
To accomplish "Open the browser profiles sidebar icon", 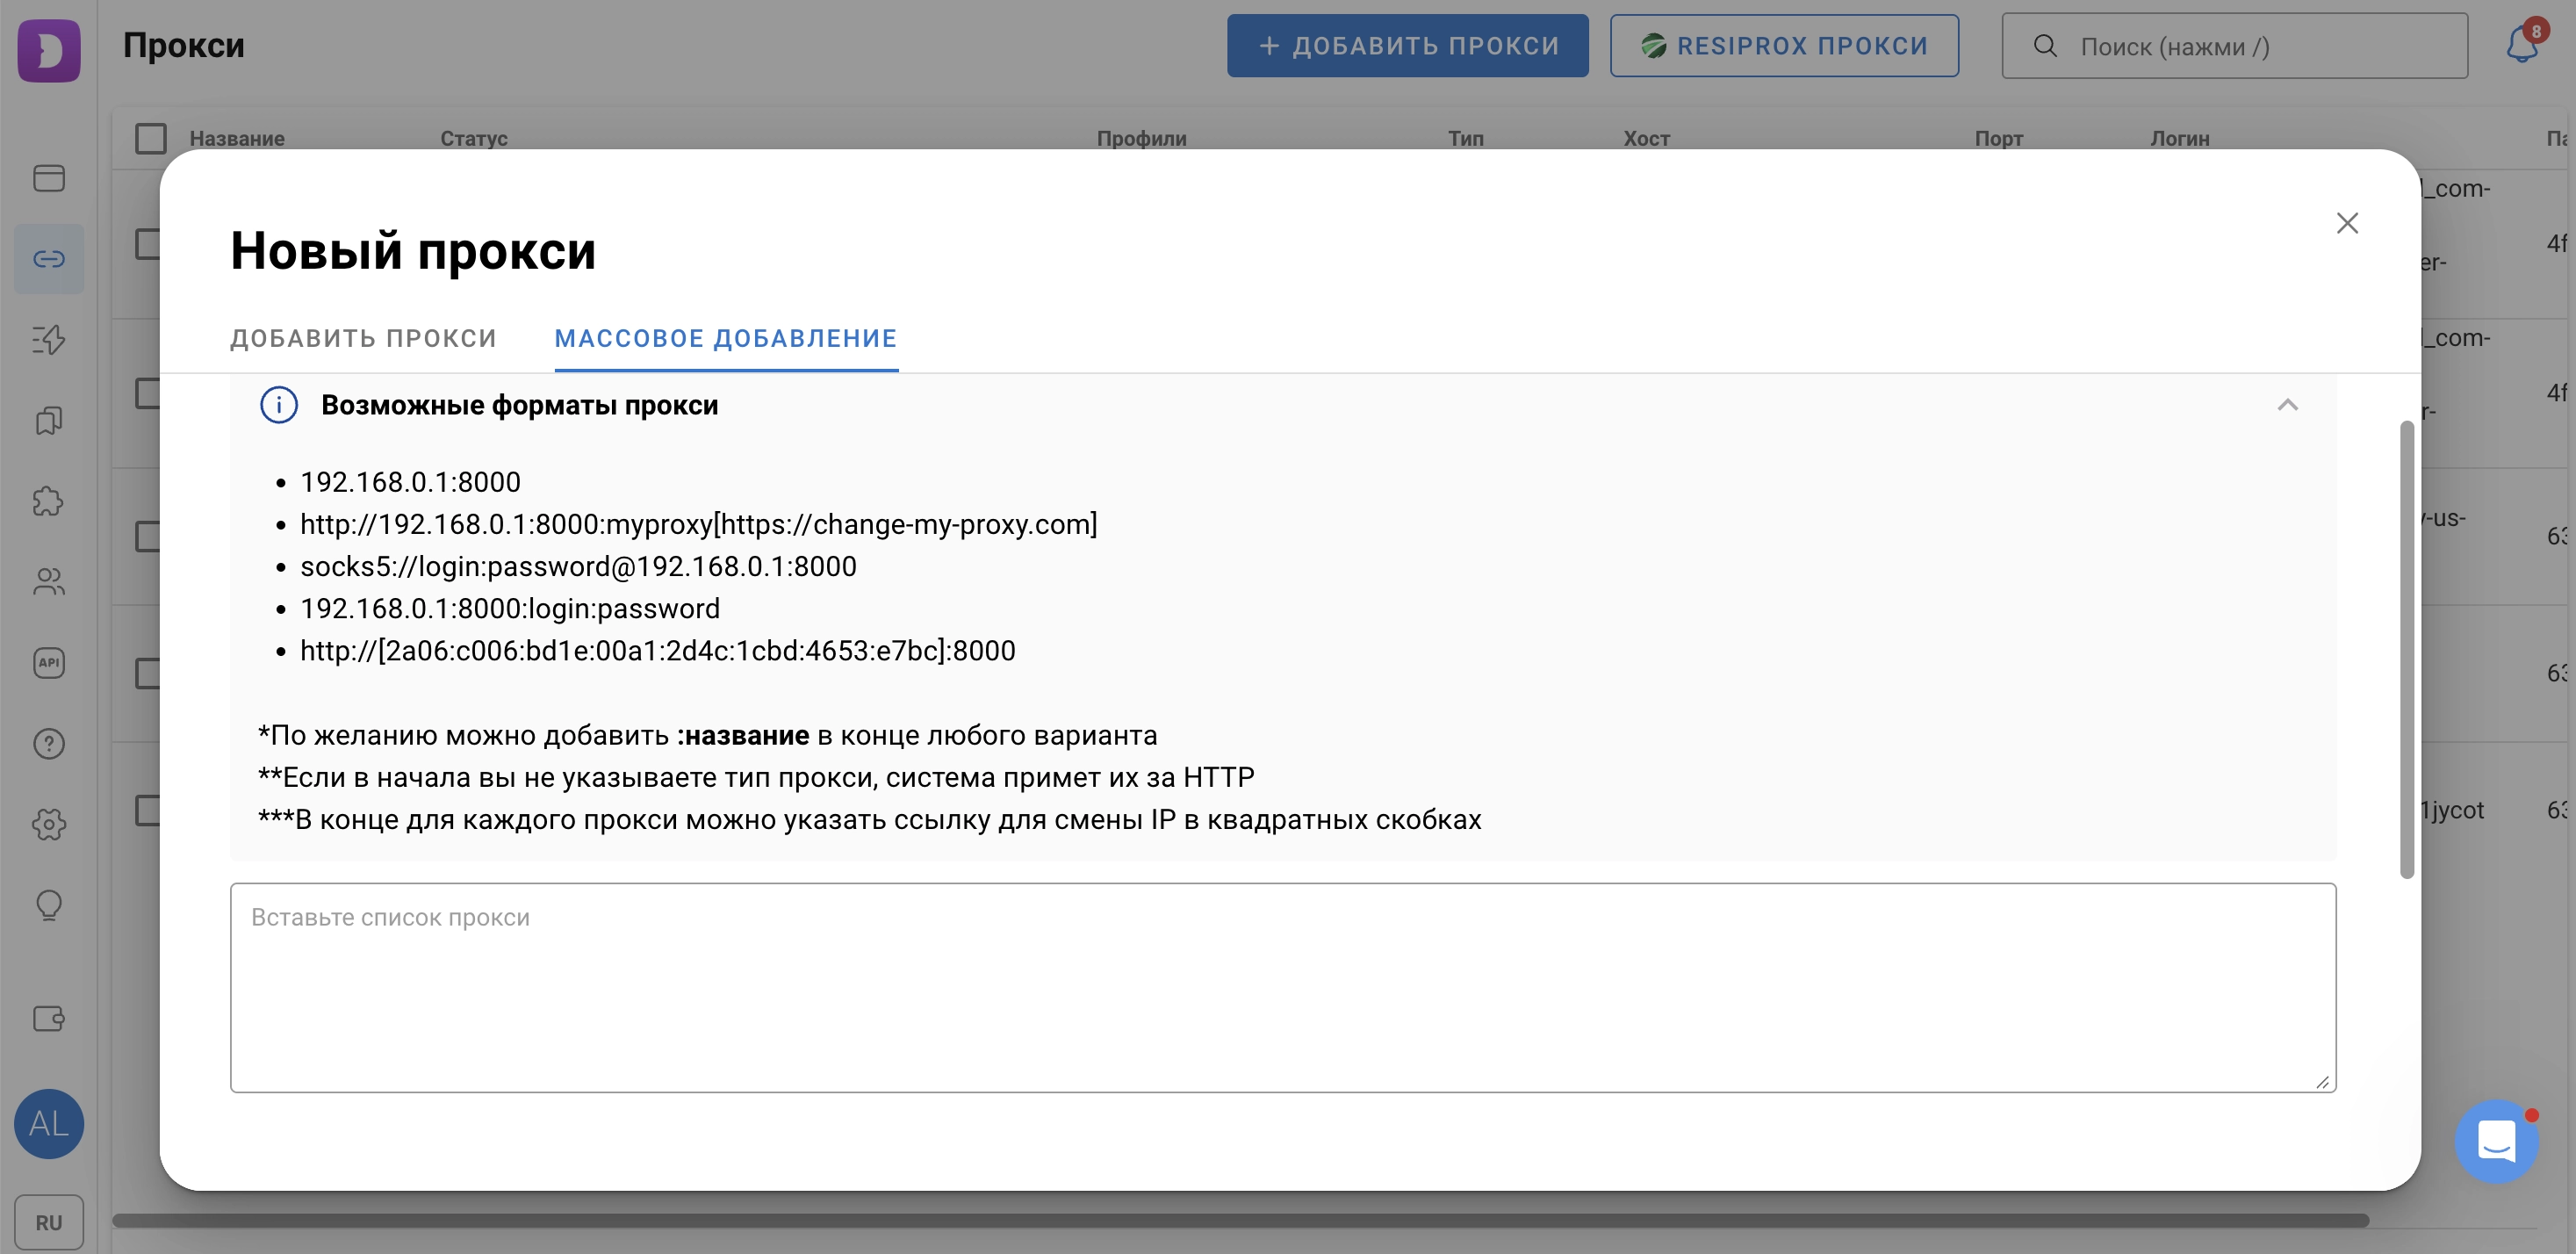I will [49, 178].
